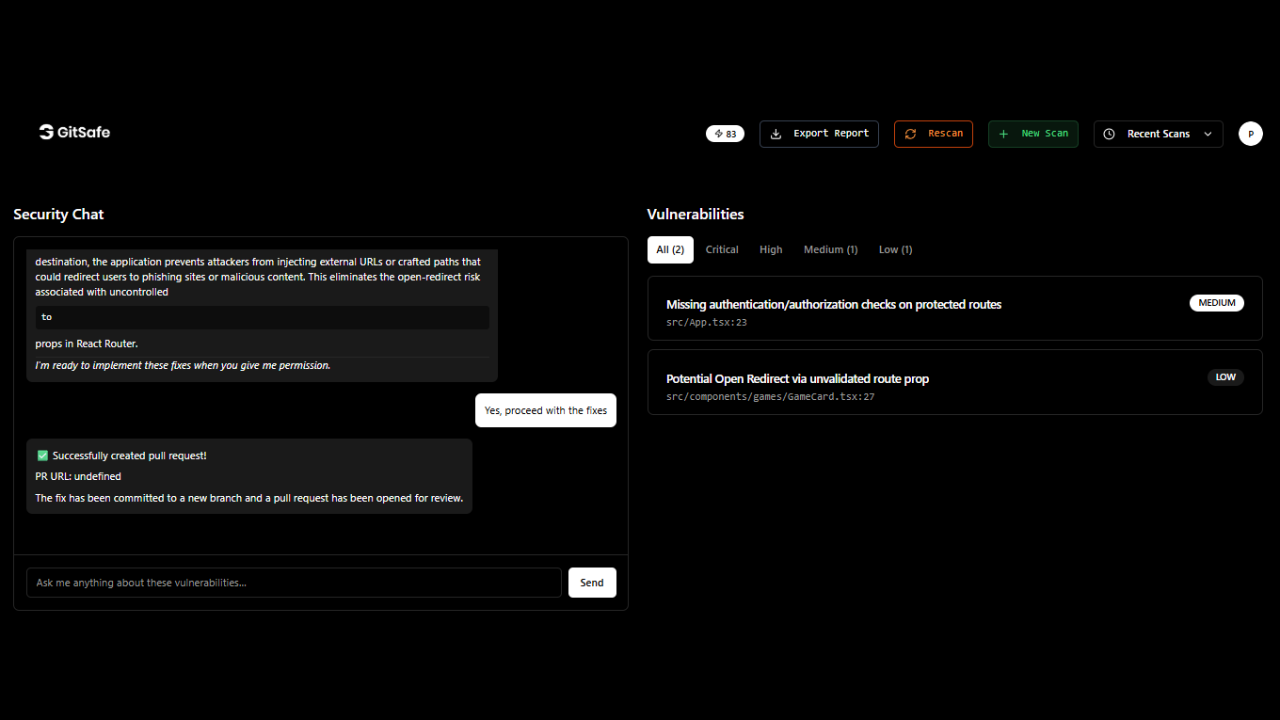Start a Rescan of the repository
This screenshot has width=1280, height=720.
(x=933, y=133)
